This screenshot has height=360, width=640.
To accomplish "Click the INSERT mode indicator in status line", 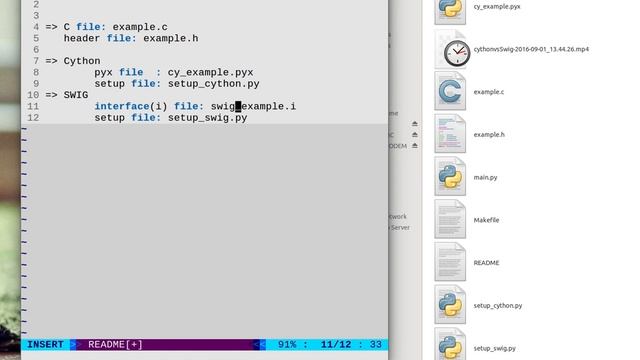I will coord(45,344).
